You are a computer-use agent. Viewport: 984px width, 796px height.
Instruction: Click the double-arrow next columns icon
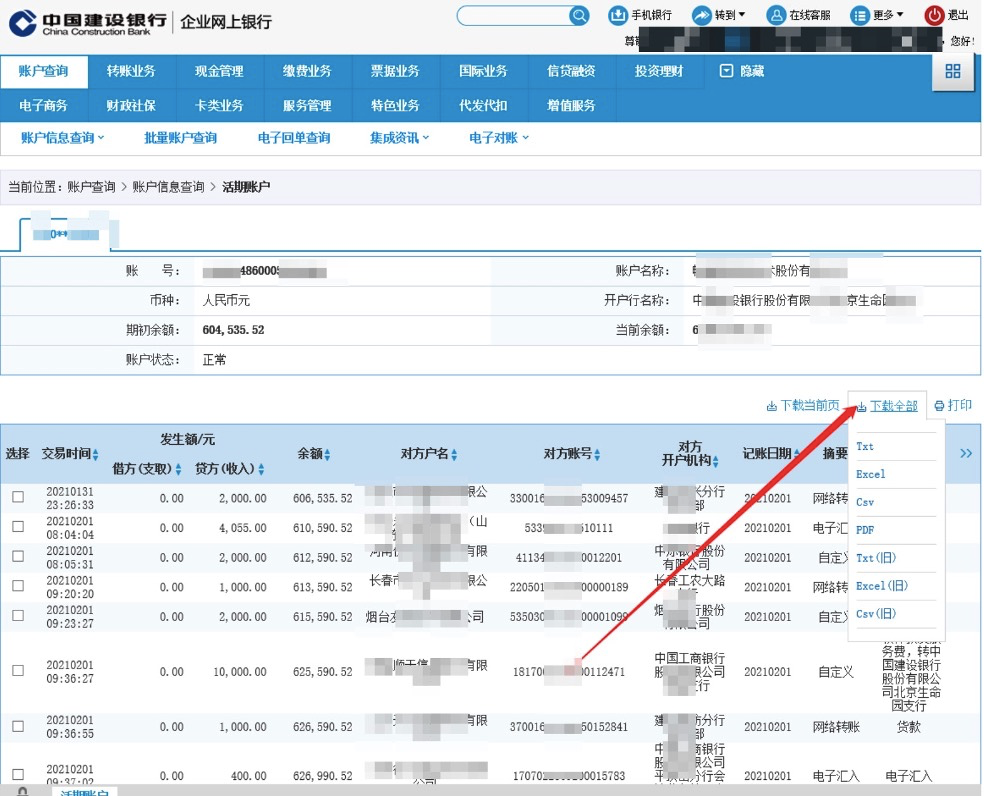[966, 453]
